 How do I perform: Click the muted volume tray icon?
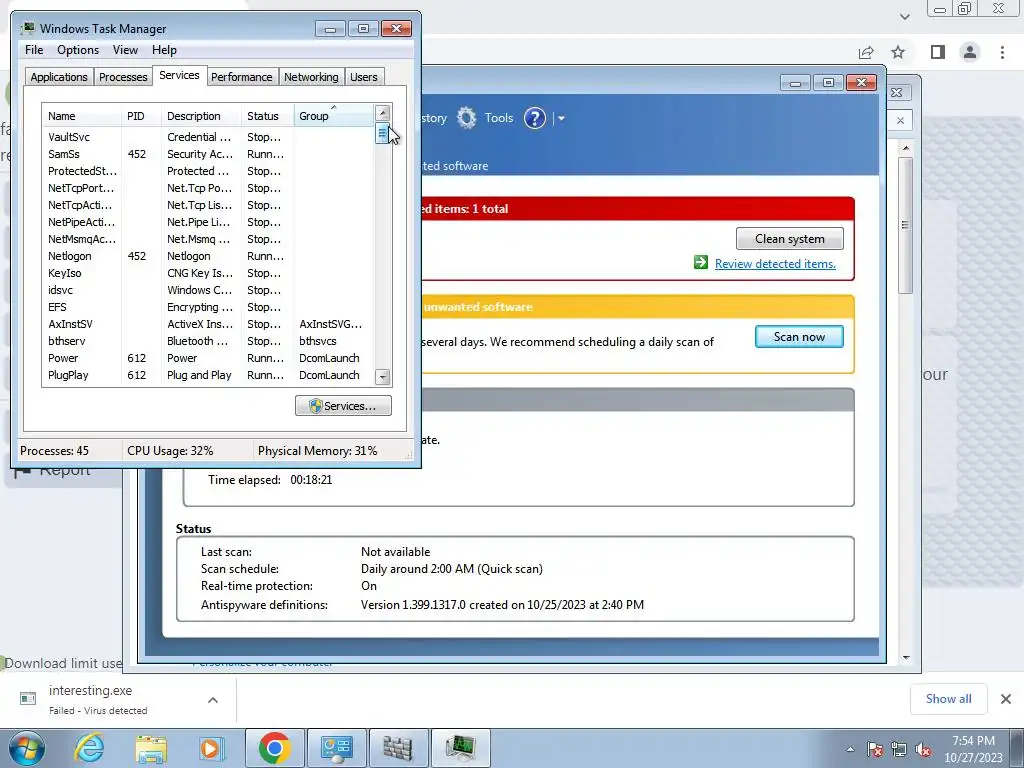pyautogui.click(x=923, y=749)
